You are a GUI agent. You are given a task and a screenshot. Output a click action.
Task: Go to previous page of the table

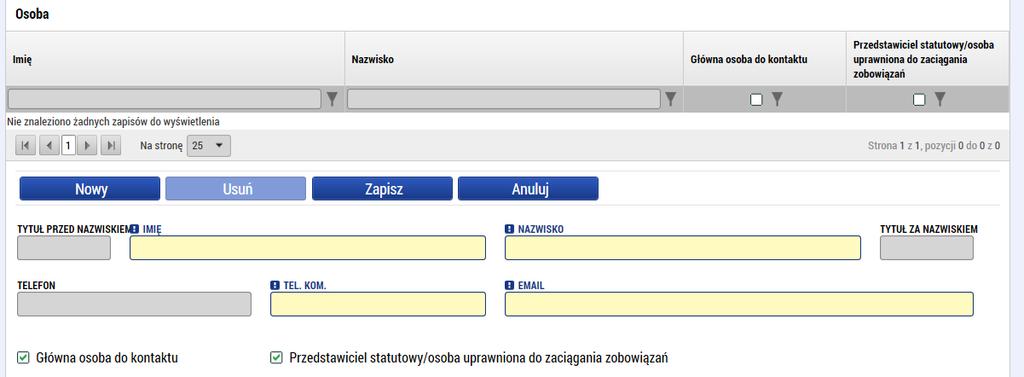tap(49, 145)
